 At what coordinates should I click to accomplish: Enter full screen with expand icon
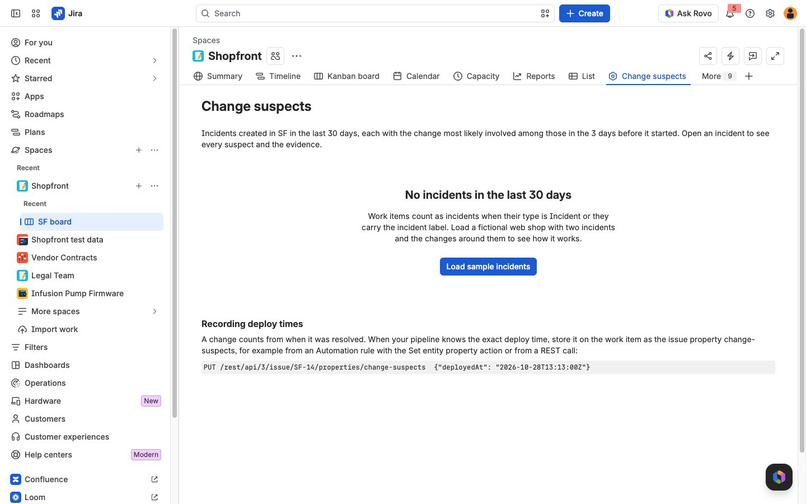tap(775, 56)
